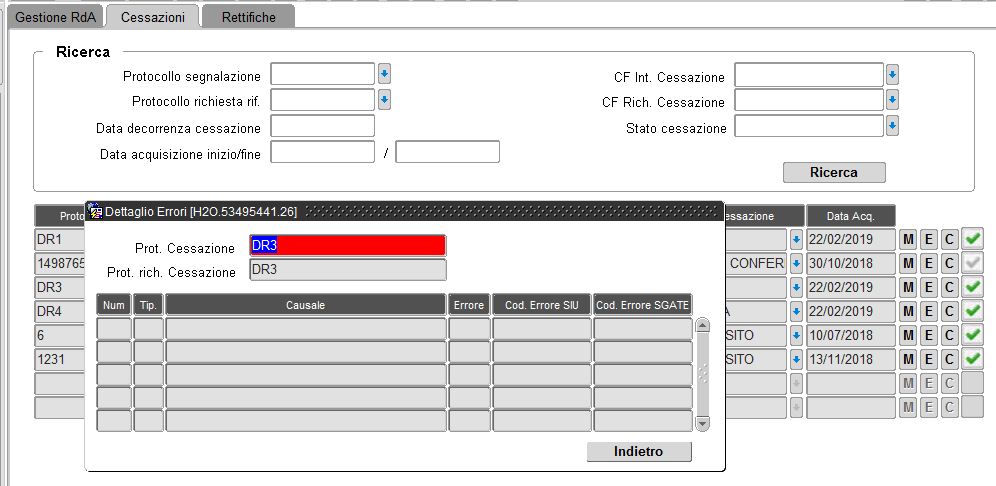Open the Protocollo segnalazione value list arrow
The image size is (996, 486).
384,74
